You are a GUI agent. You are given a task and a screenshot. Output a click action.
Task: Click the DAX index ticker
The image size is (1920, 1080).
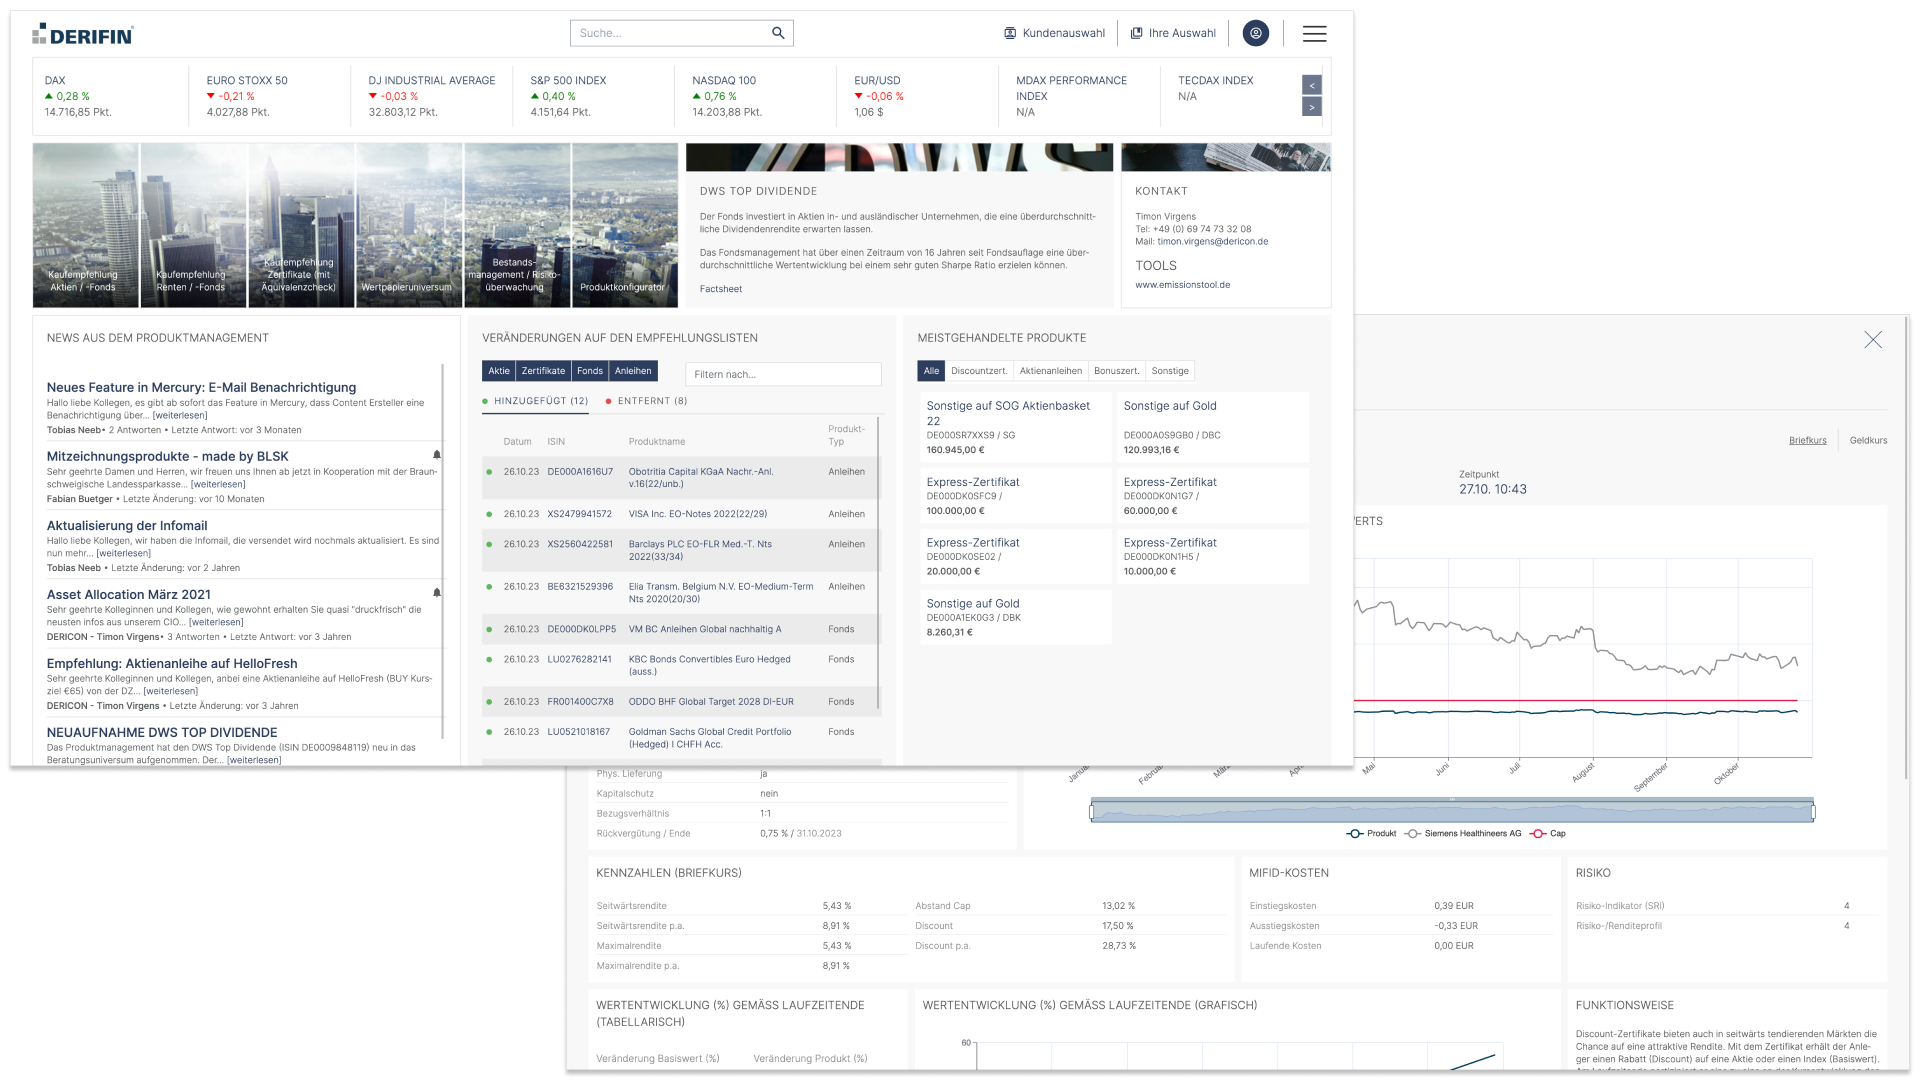tap(110, 96)
